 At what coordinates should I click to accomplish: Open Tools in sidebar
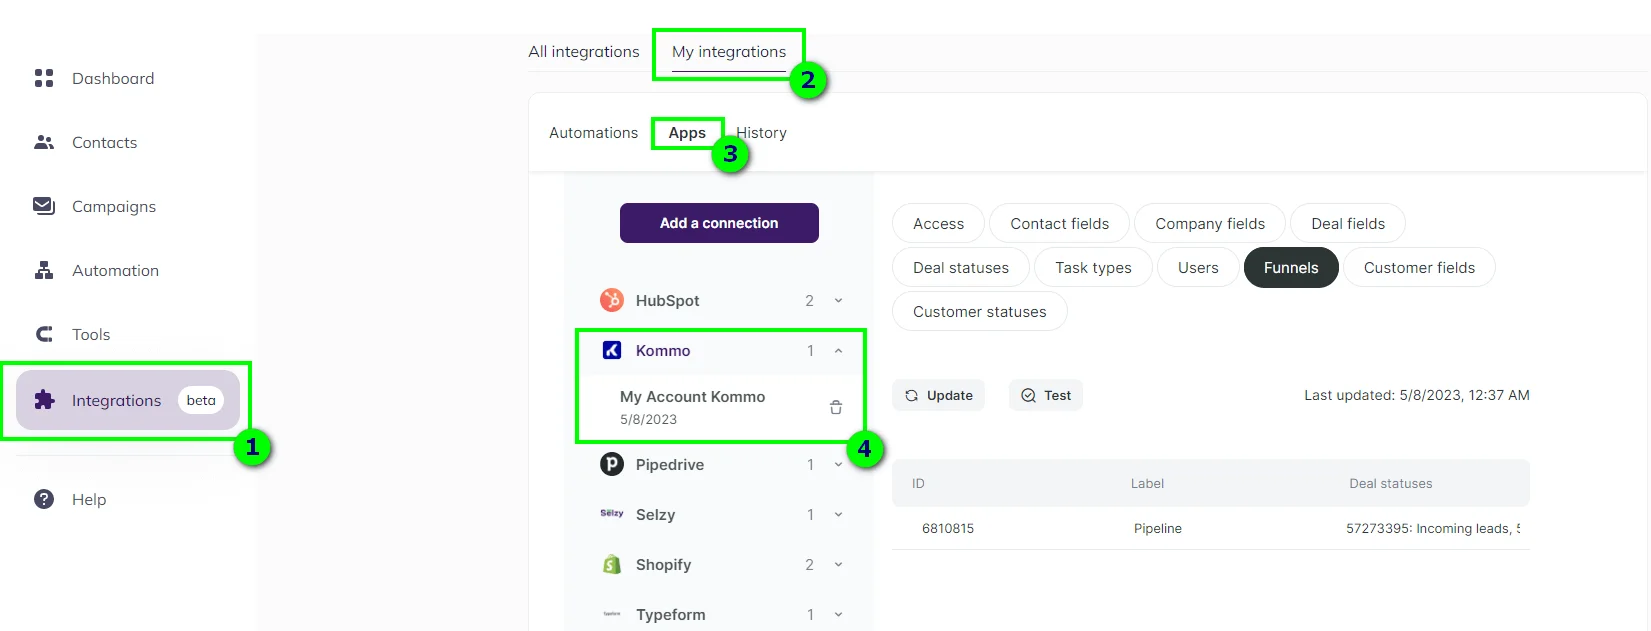pyautogui.click(x=91, y=334)
